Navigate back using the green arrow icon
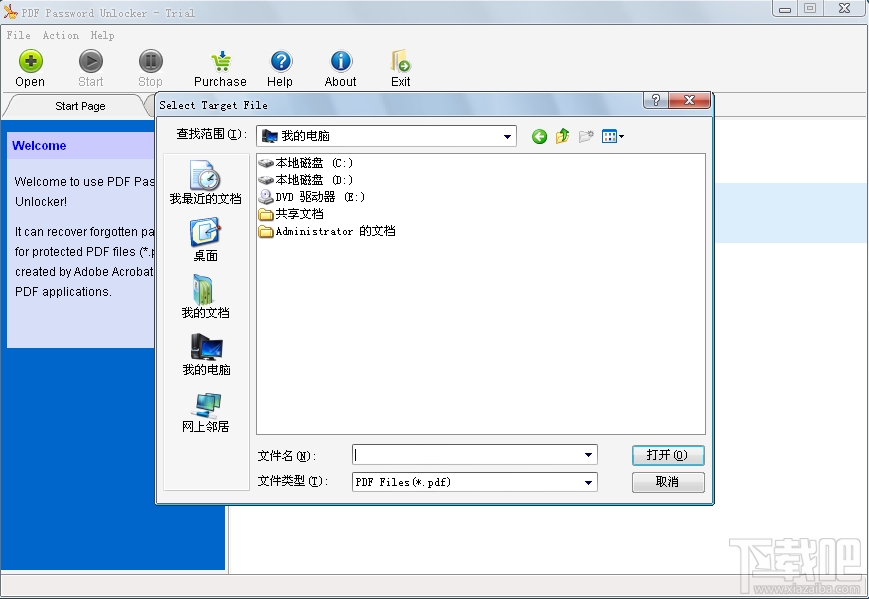The height and width of the screenshot is (599, 869). coord(538,136)
